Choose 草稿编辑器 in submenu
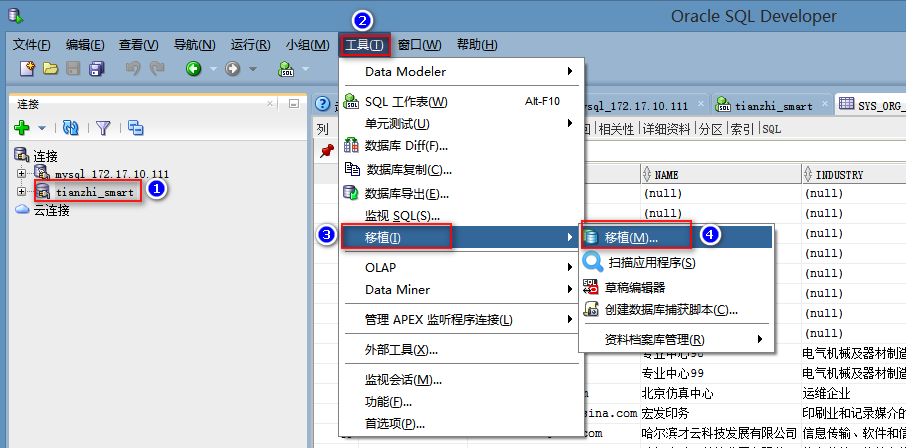 [677, 287]
